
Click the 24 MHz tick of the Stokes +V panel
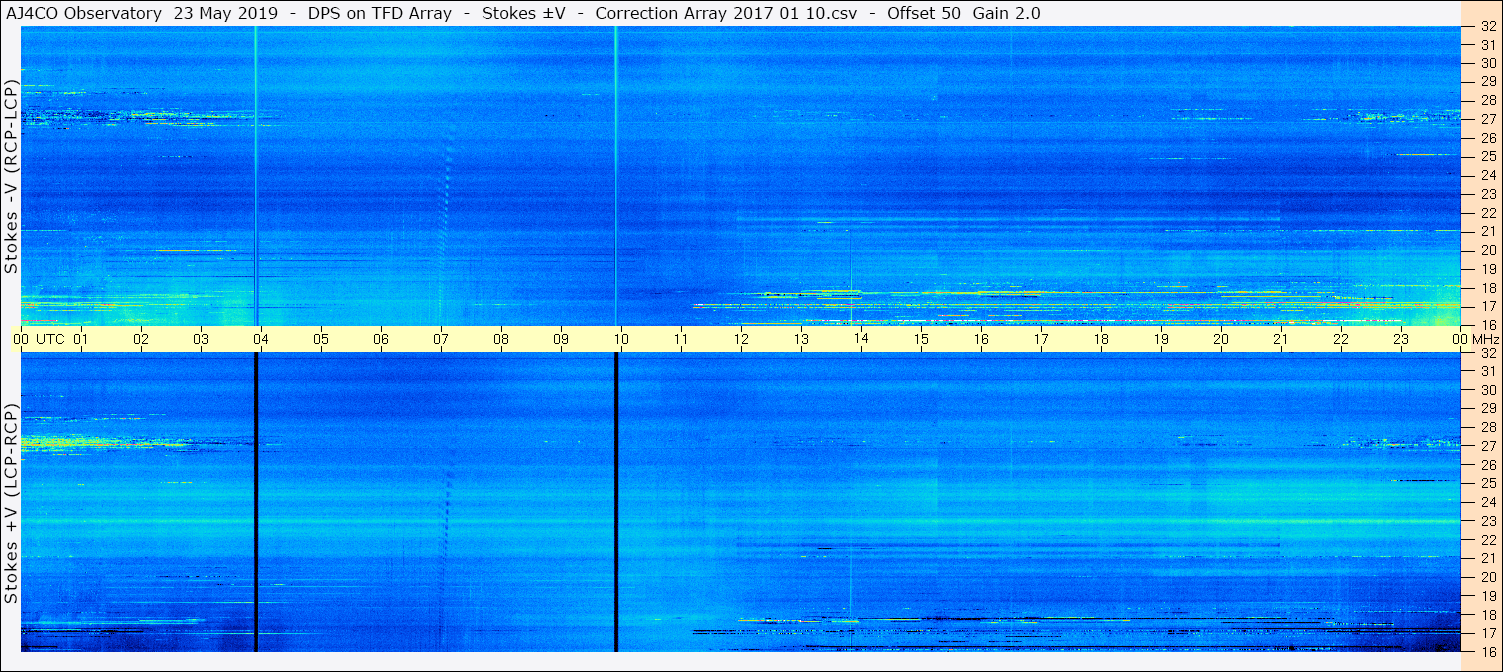coord(1487,502)
